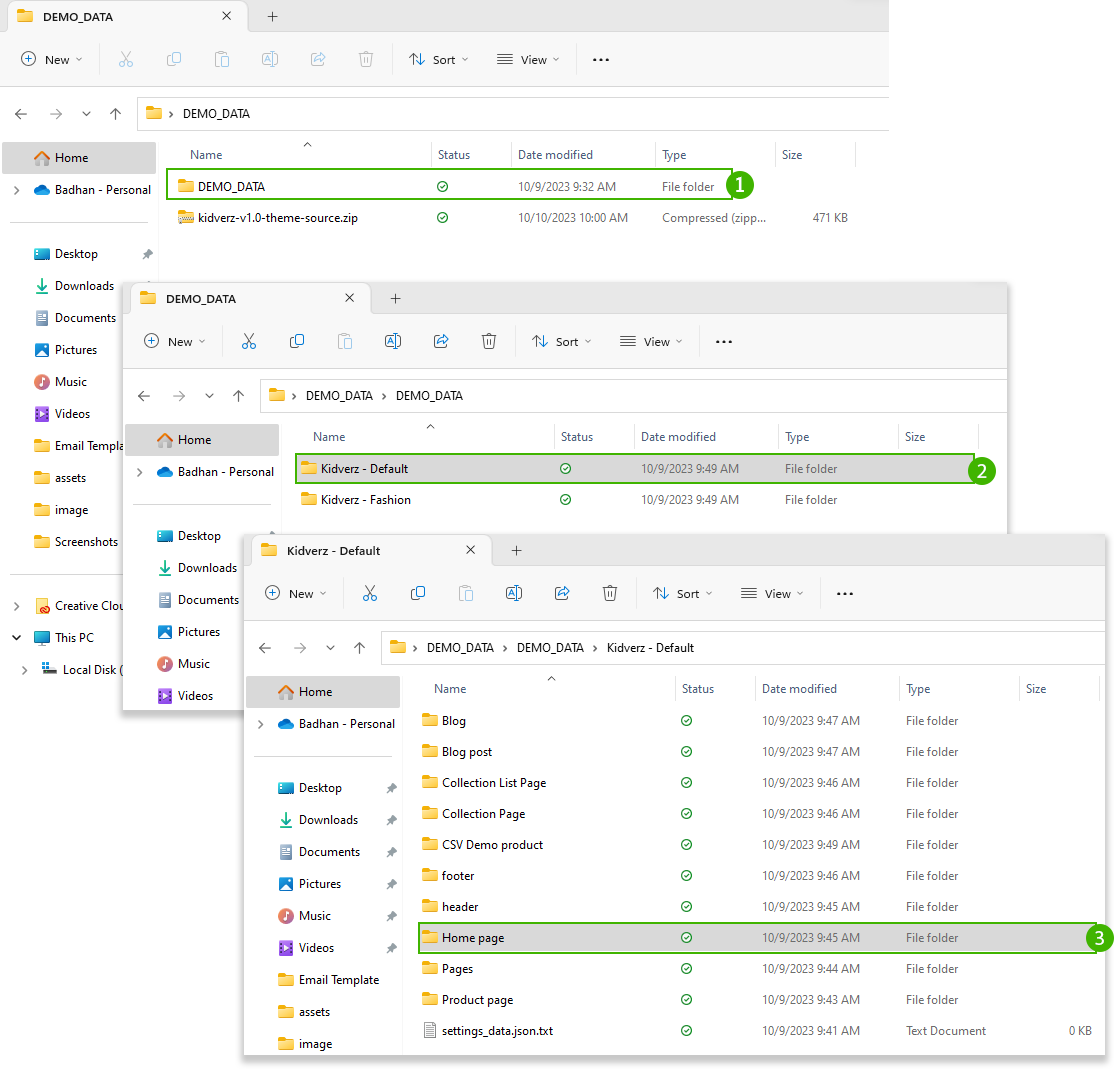This screenshot has width=1118, height=1071.
Task: Open Sort dropdown in Kidverz - Default window
Action: point(683,593)
